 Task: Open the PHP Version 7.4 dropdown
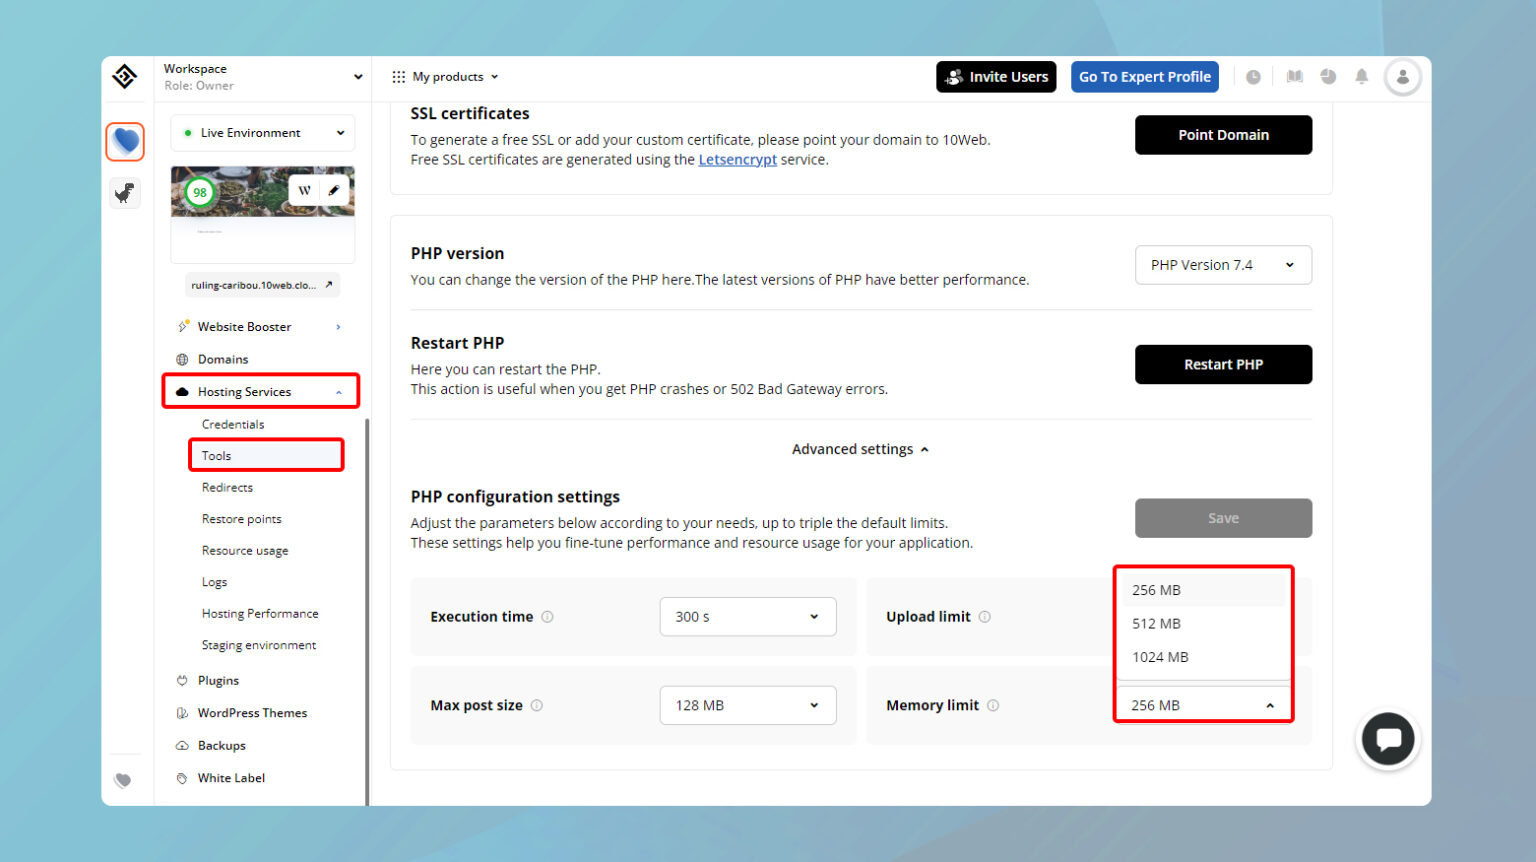(x=1222, y=265)
